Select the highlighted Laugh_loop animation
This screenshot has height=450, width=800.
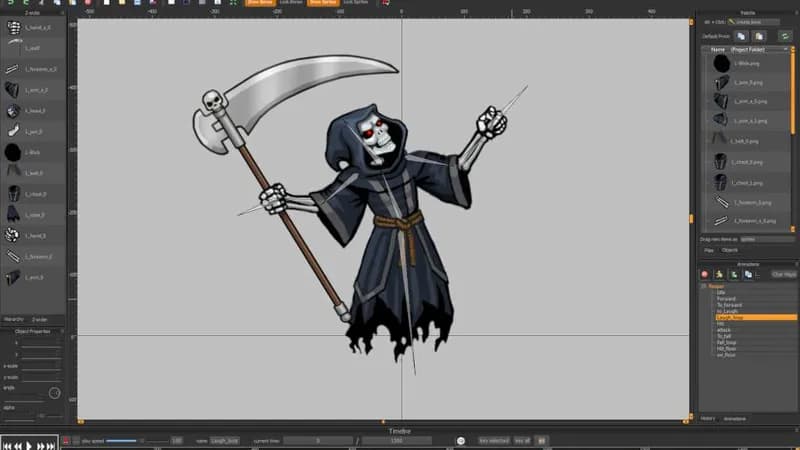point(756,317)
